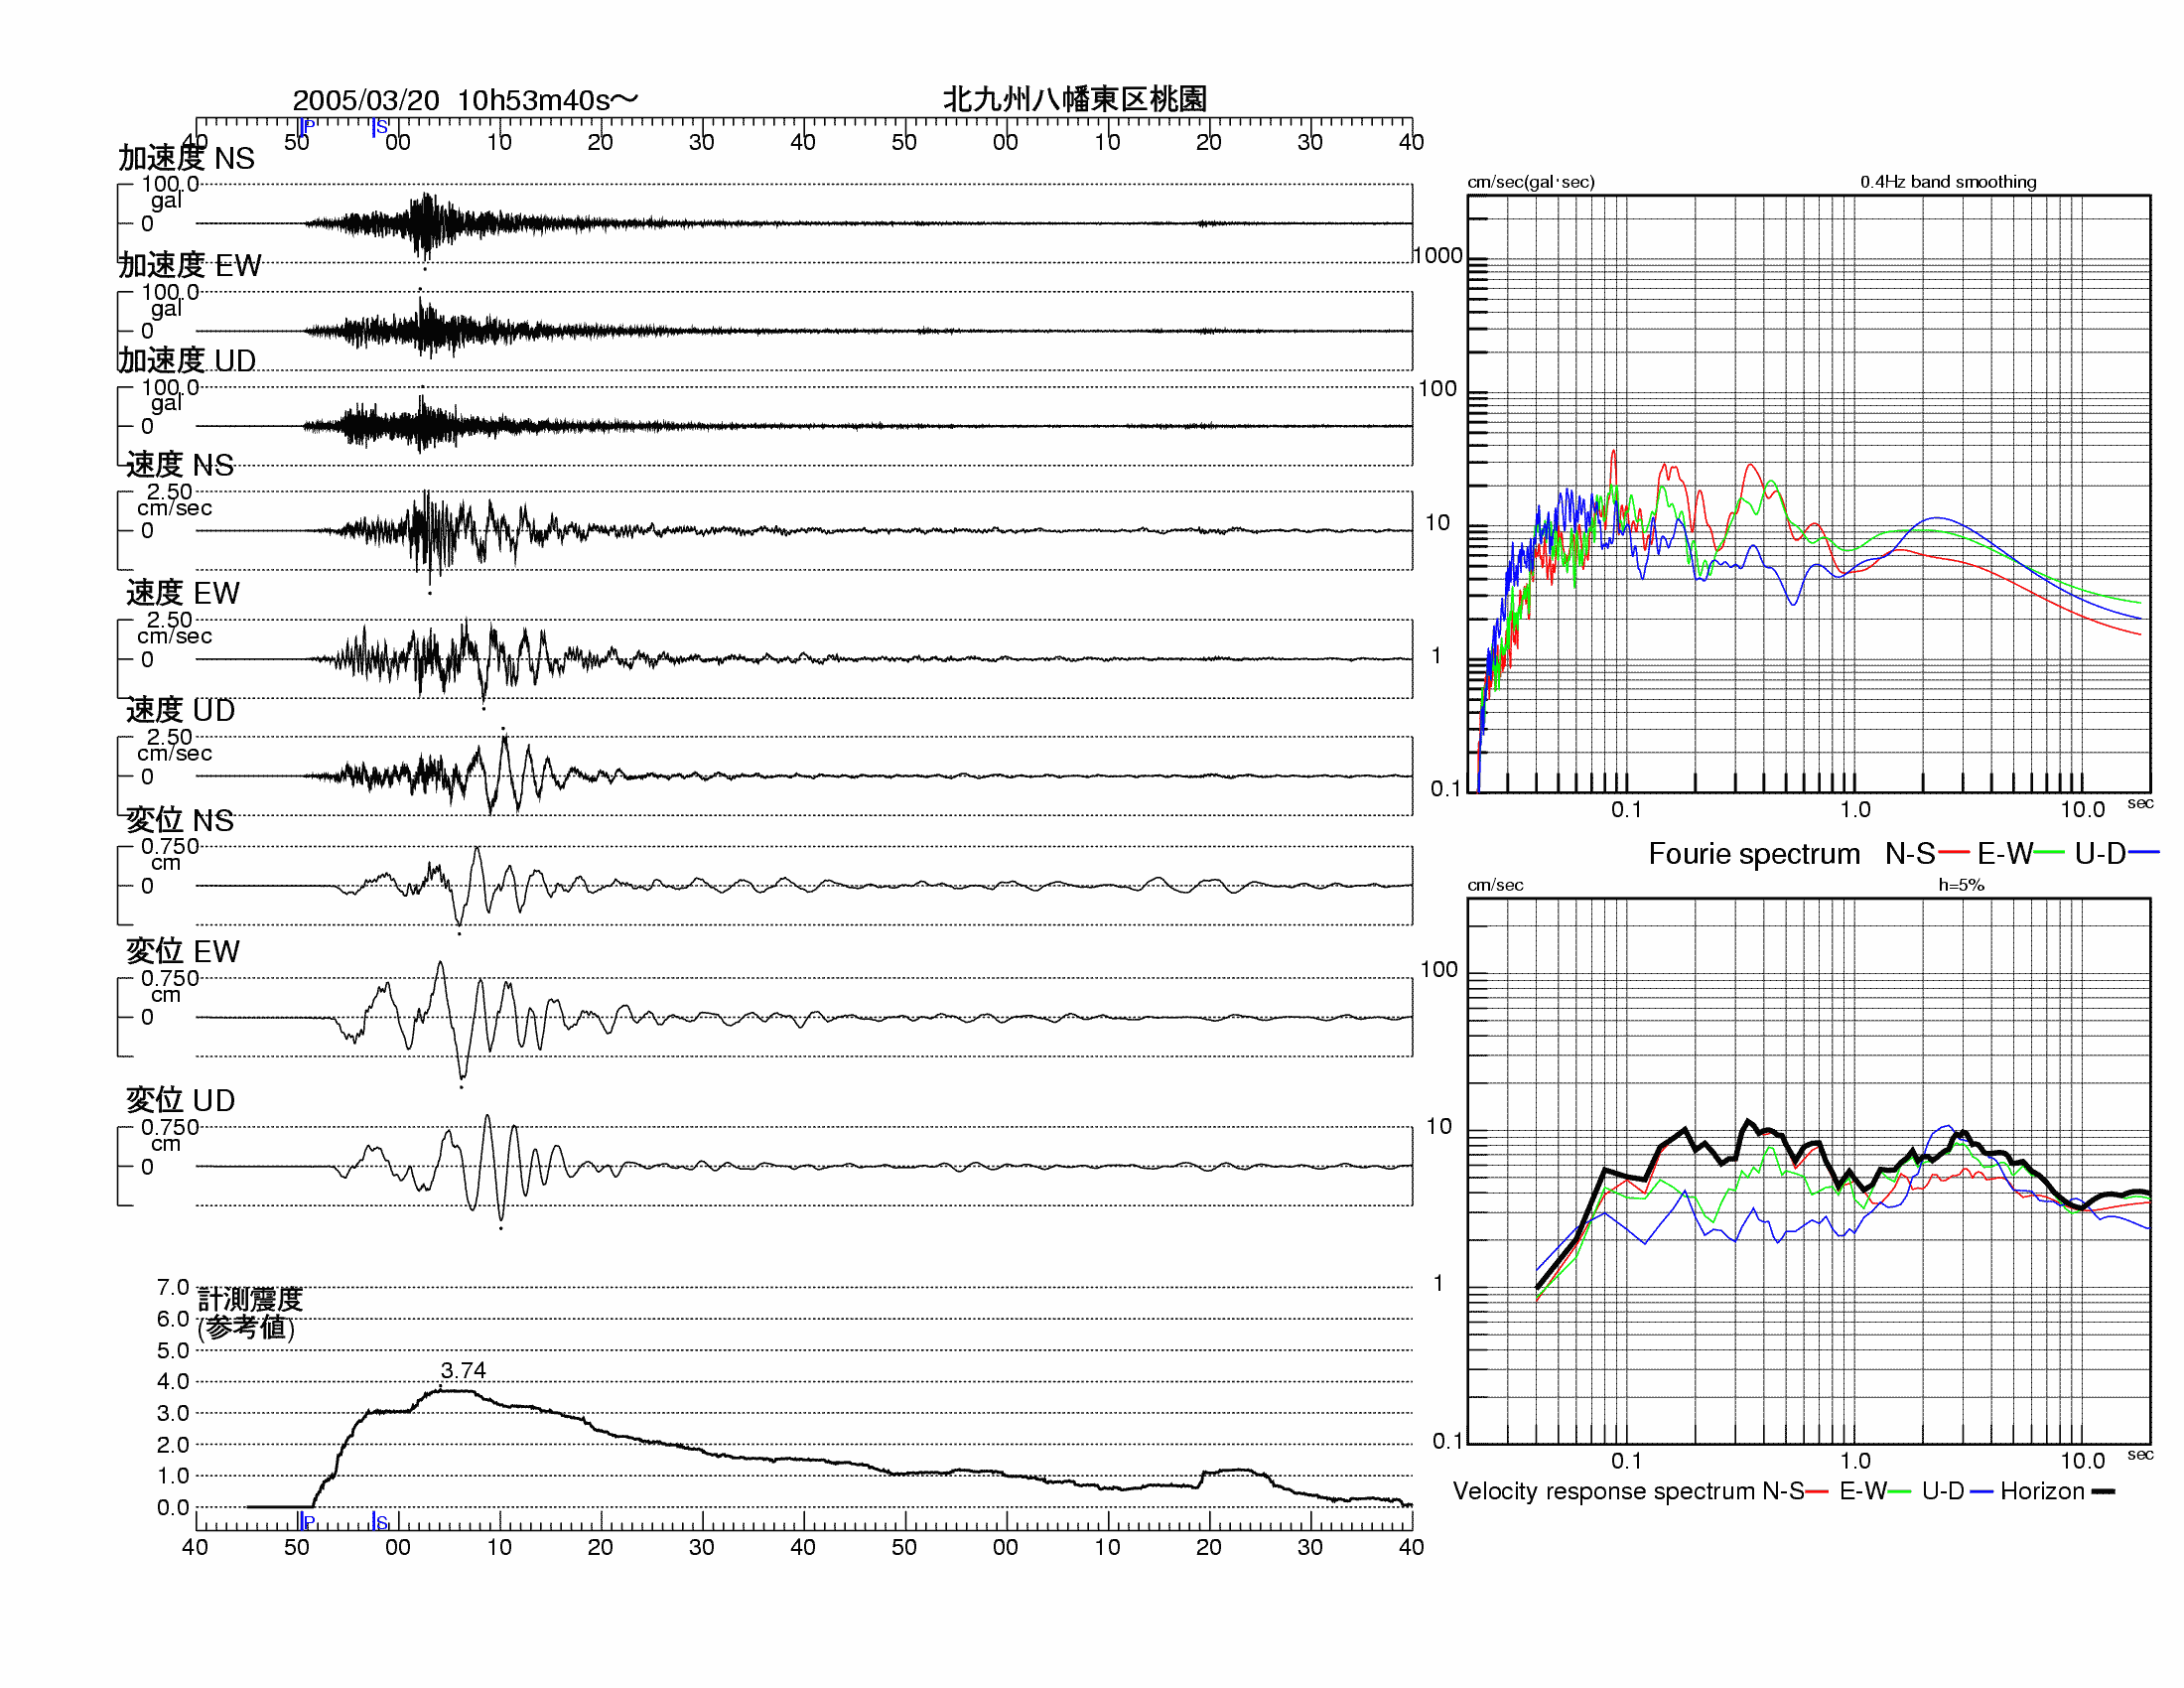The image size is (2184, 1688).
Task: Select the 速度 UD waveform label
Action: pos(180,710)
